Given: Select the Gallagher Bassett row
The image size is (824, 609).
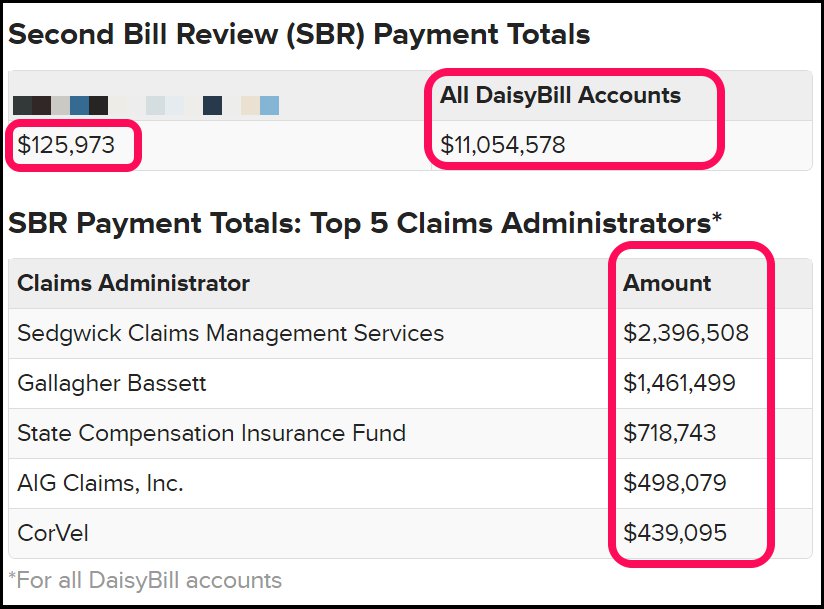Looking at the screenshot, I should 410,383.
